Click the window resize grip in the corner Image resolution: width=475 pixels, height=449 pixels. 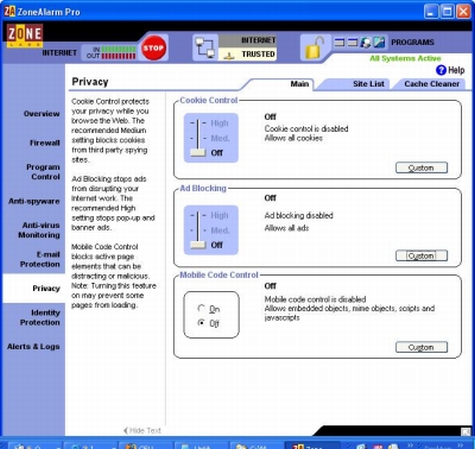[x=465, y=431]
